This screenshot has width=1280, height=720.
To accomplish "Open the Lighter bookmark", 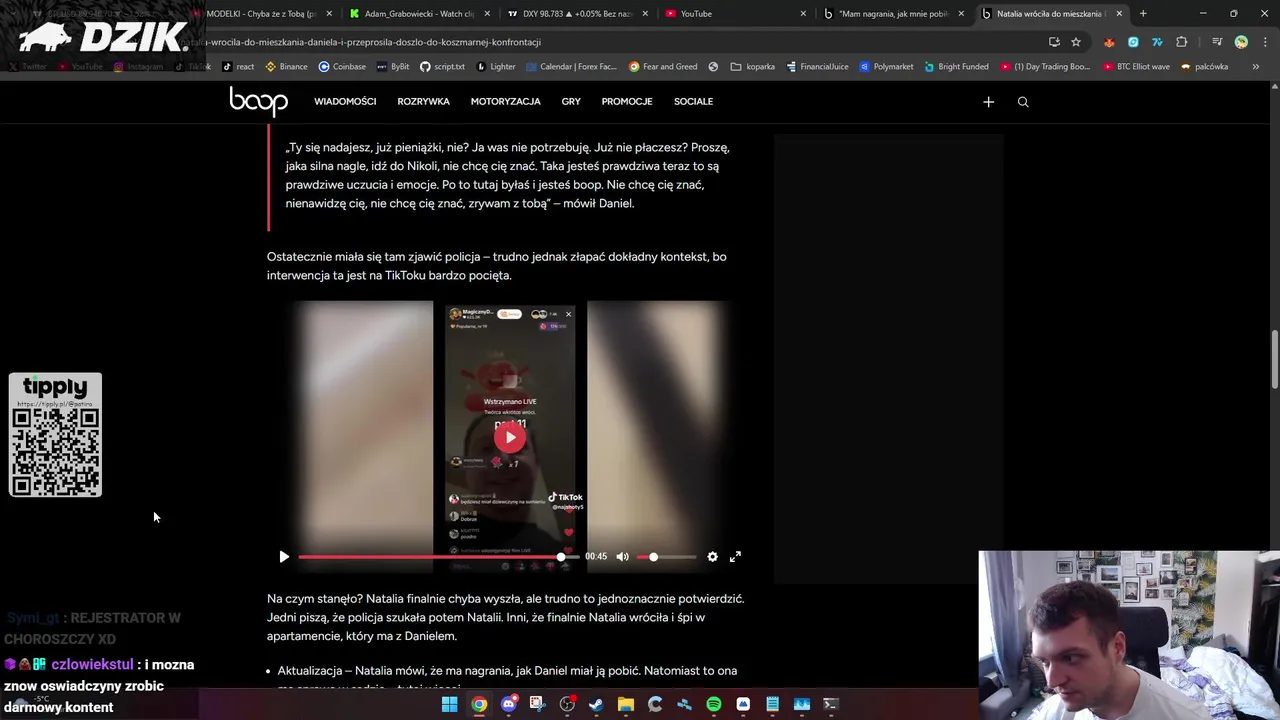I will 496,67.
